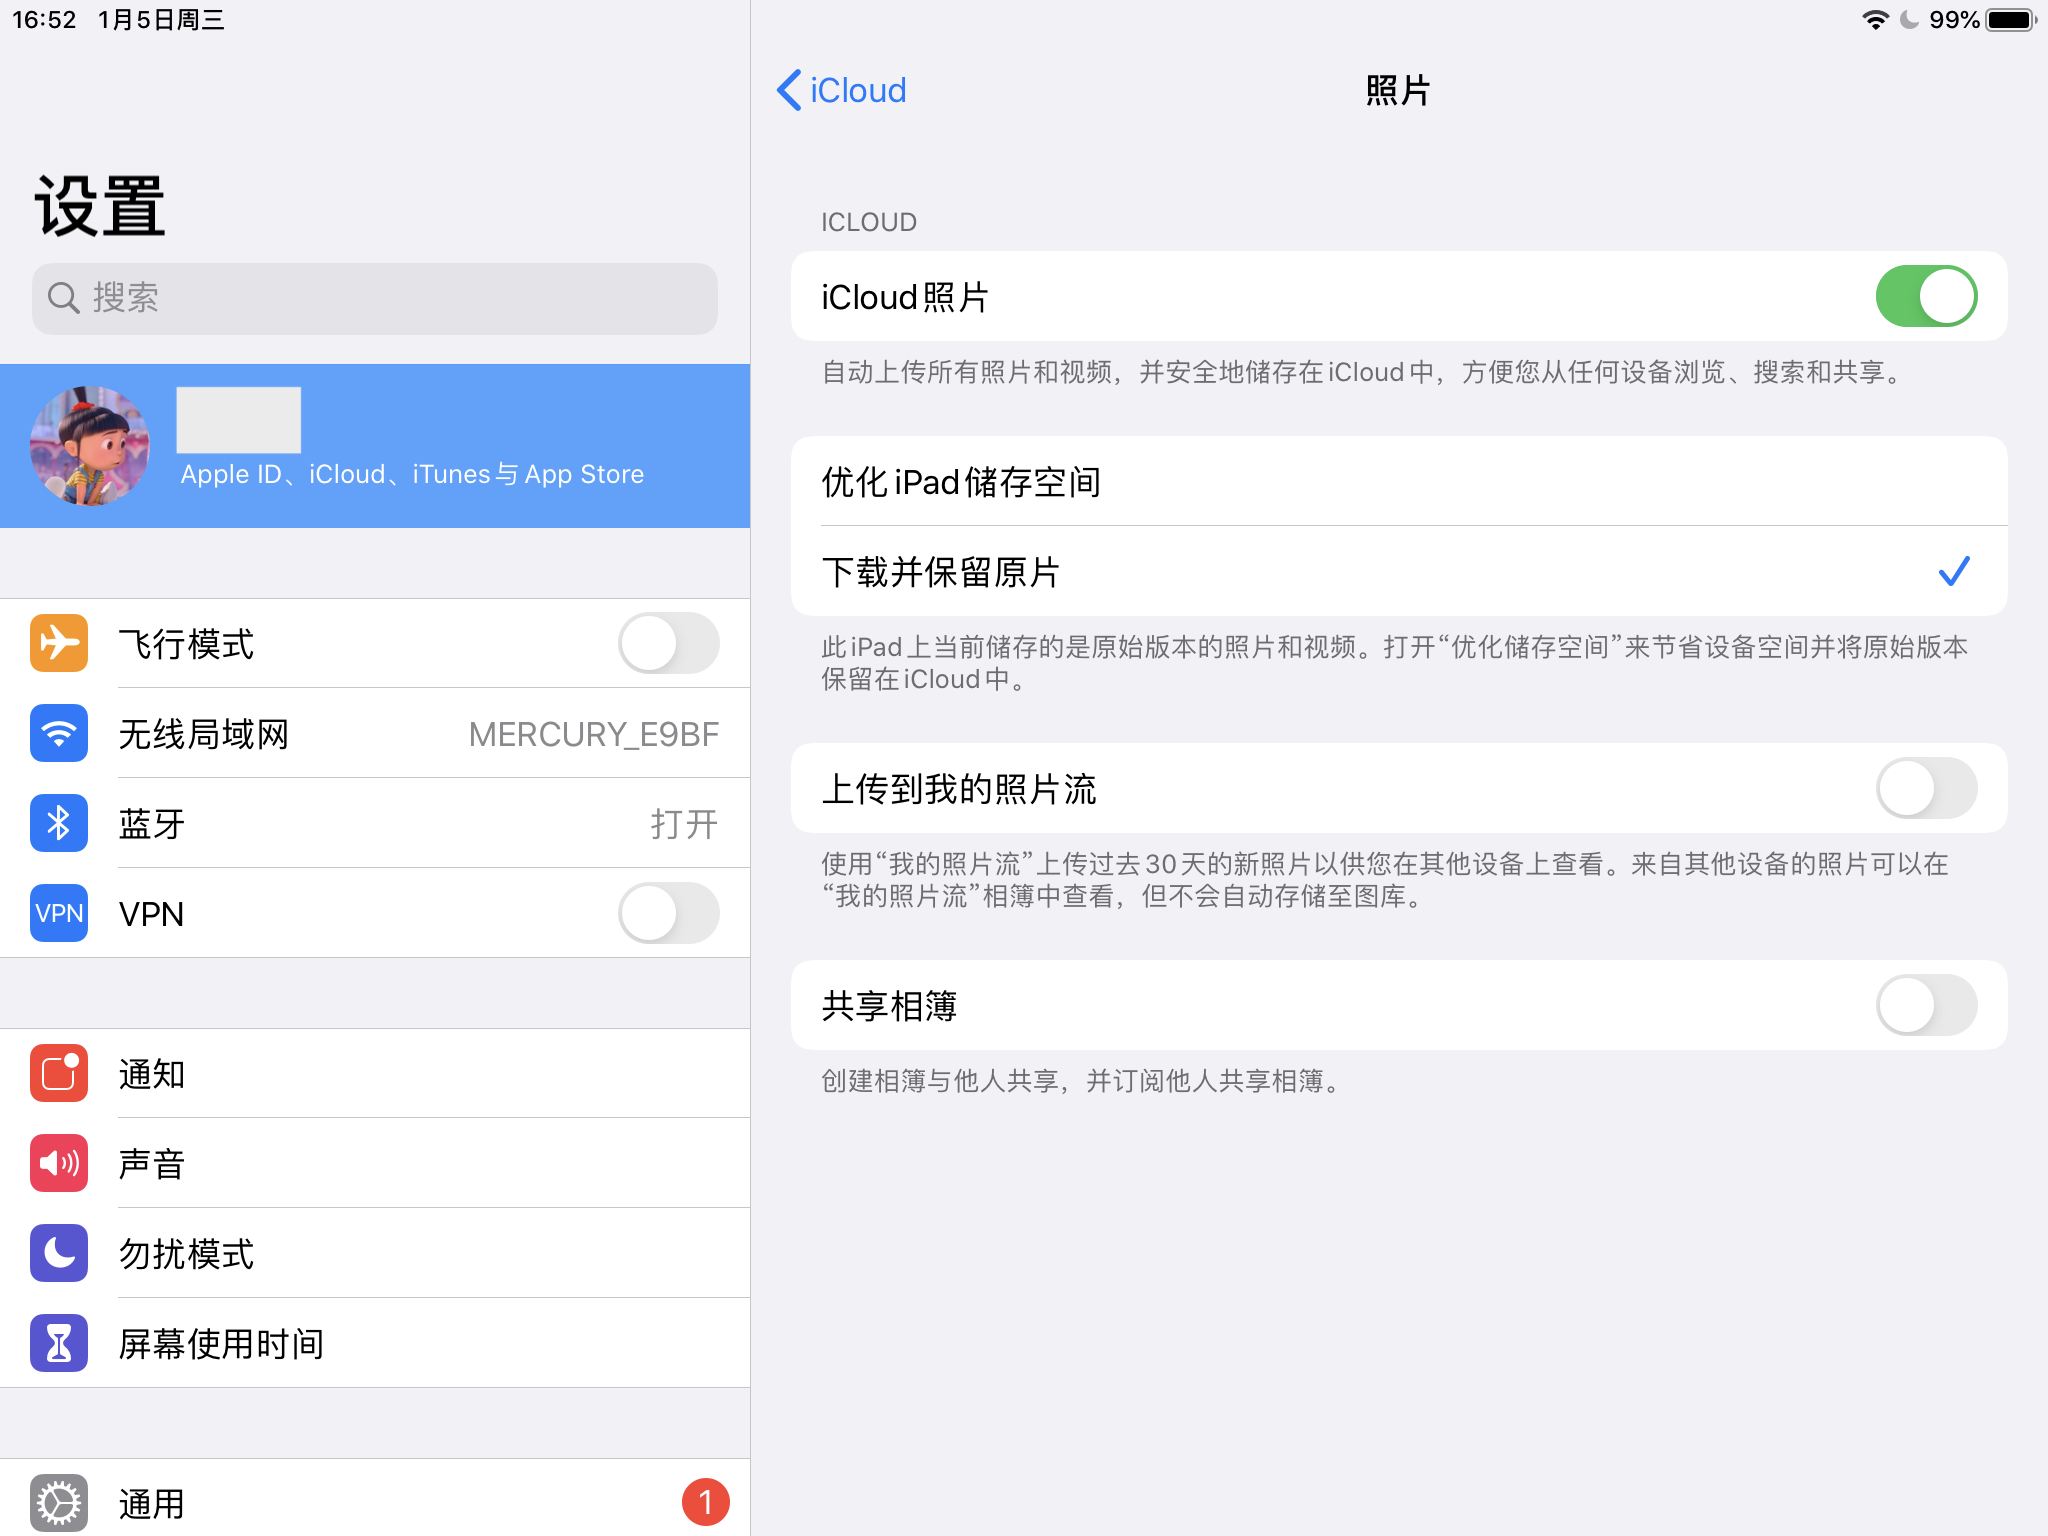Screen dimensions: 2048x1536
Task: Tap the Do Not Disturb moon icon
Action: pos(59,1253)
